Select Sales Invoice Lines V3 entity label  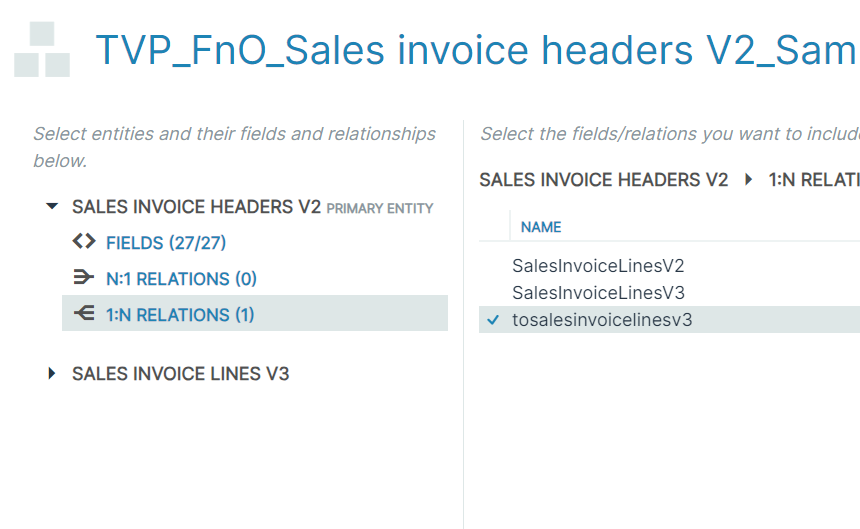coord(180,374)
